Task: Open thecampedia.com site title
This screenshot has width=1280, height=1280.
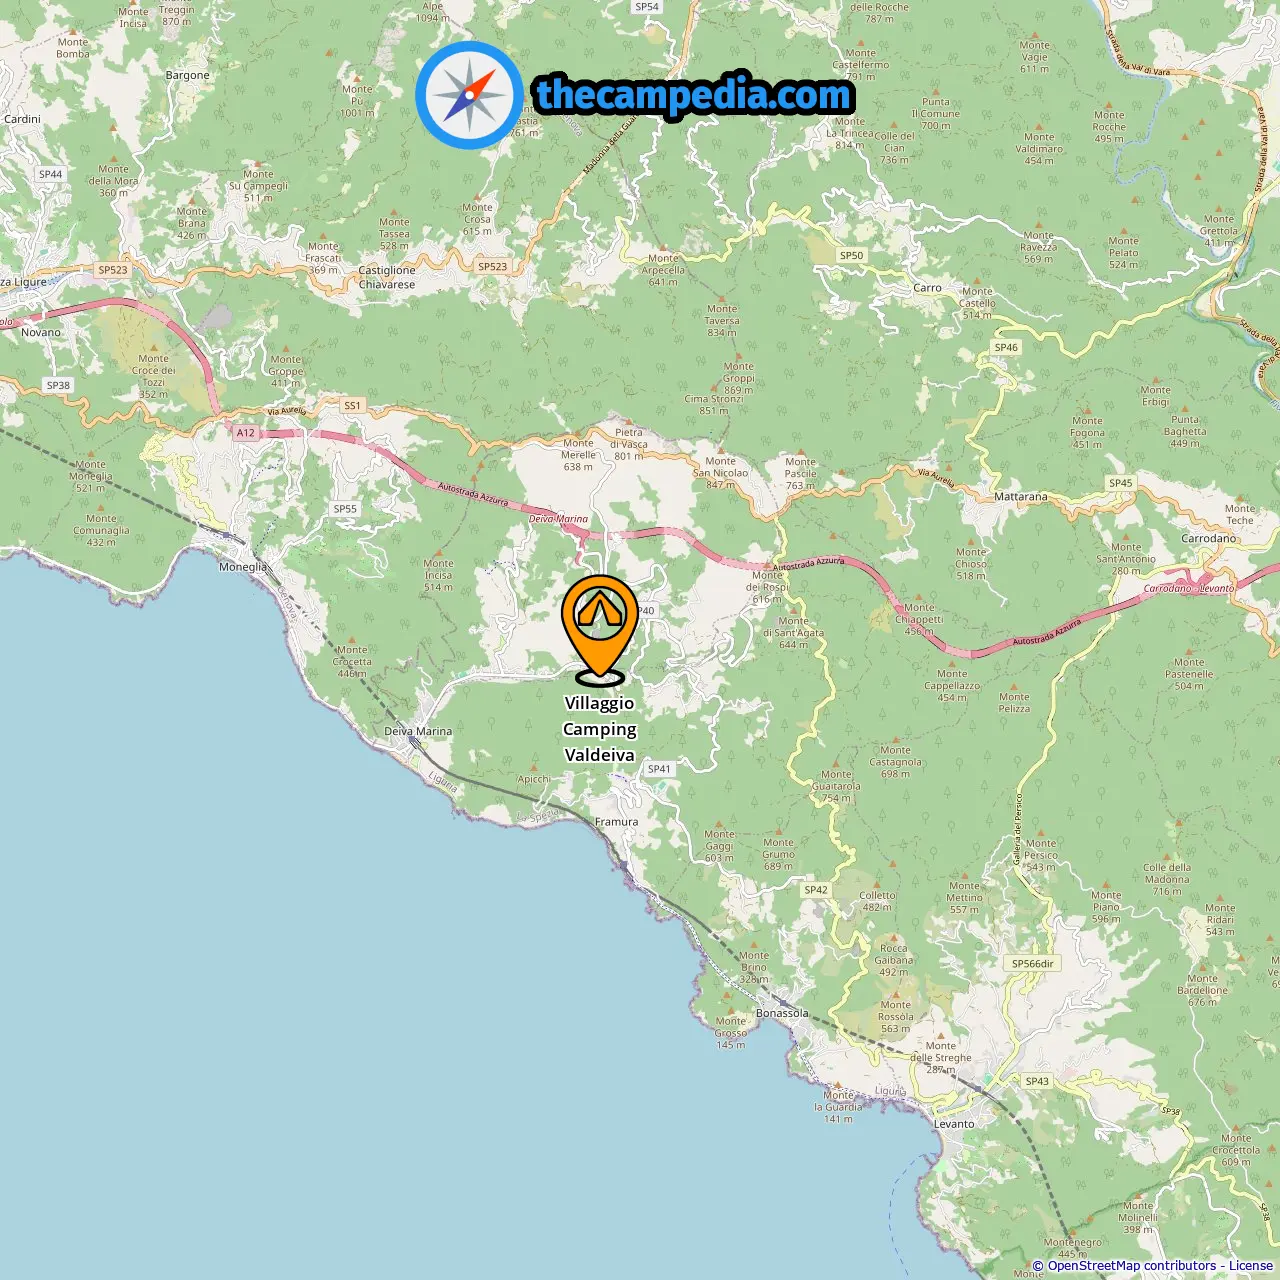Action: tap(694, 96)
